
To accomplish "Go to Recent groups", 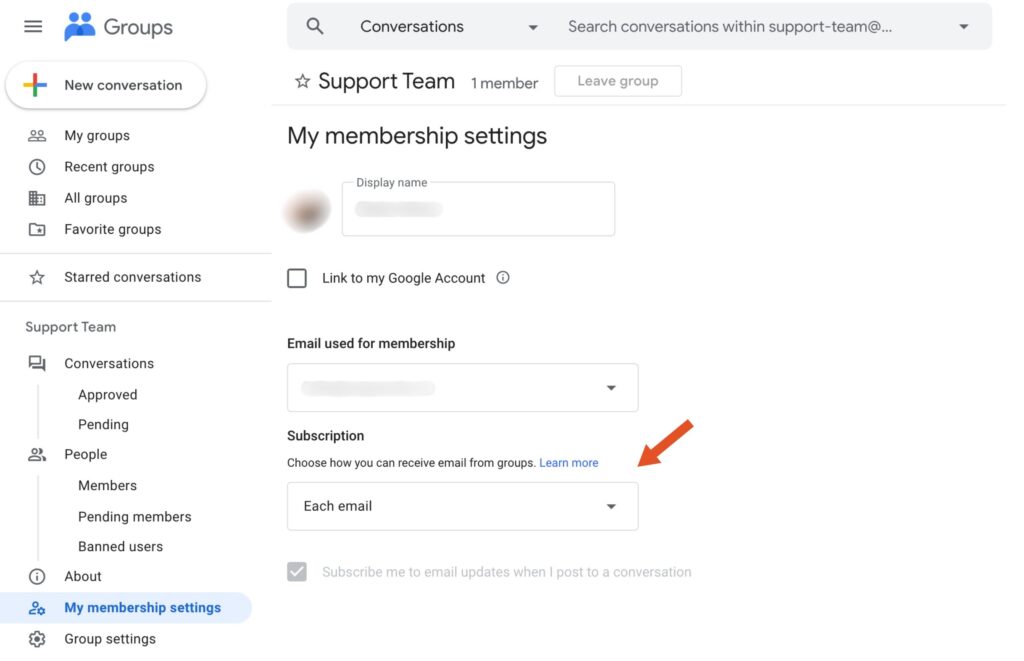I will click(x=109, y=167).
